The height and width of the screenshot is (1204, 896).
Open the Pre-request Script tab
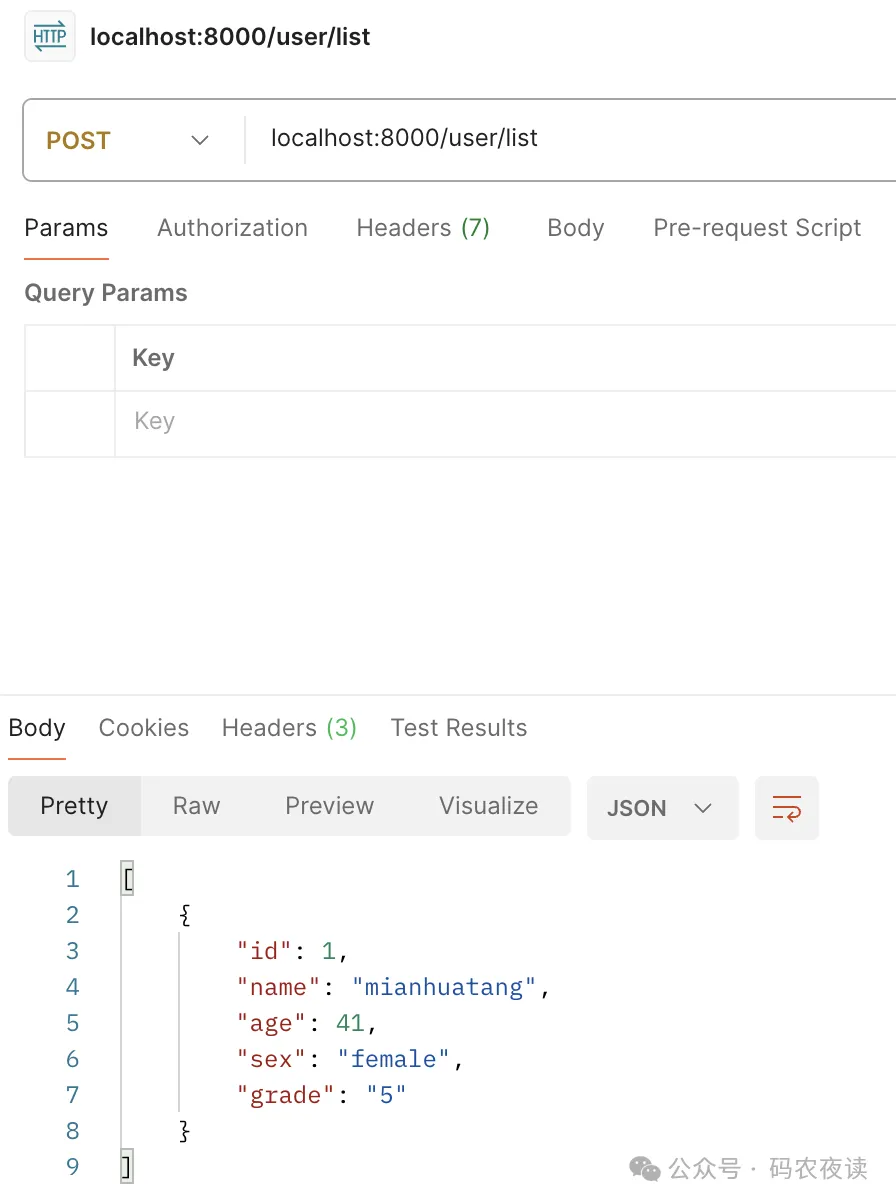pos(757,228)
